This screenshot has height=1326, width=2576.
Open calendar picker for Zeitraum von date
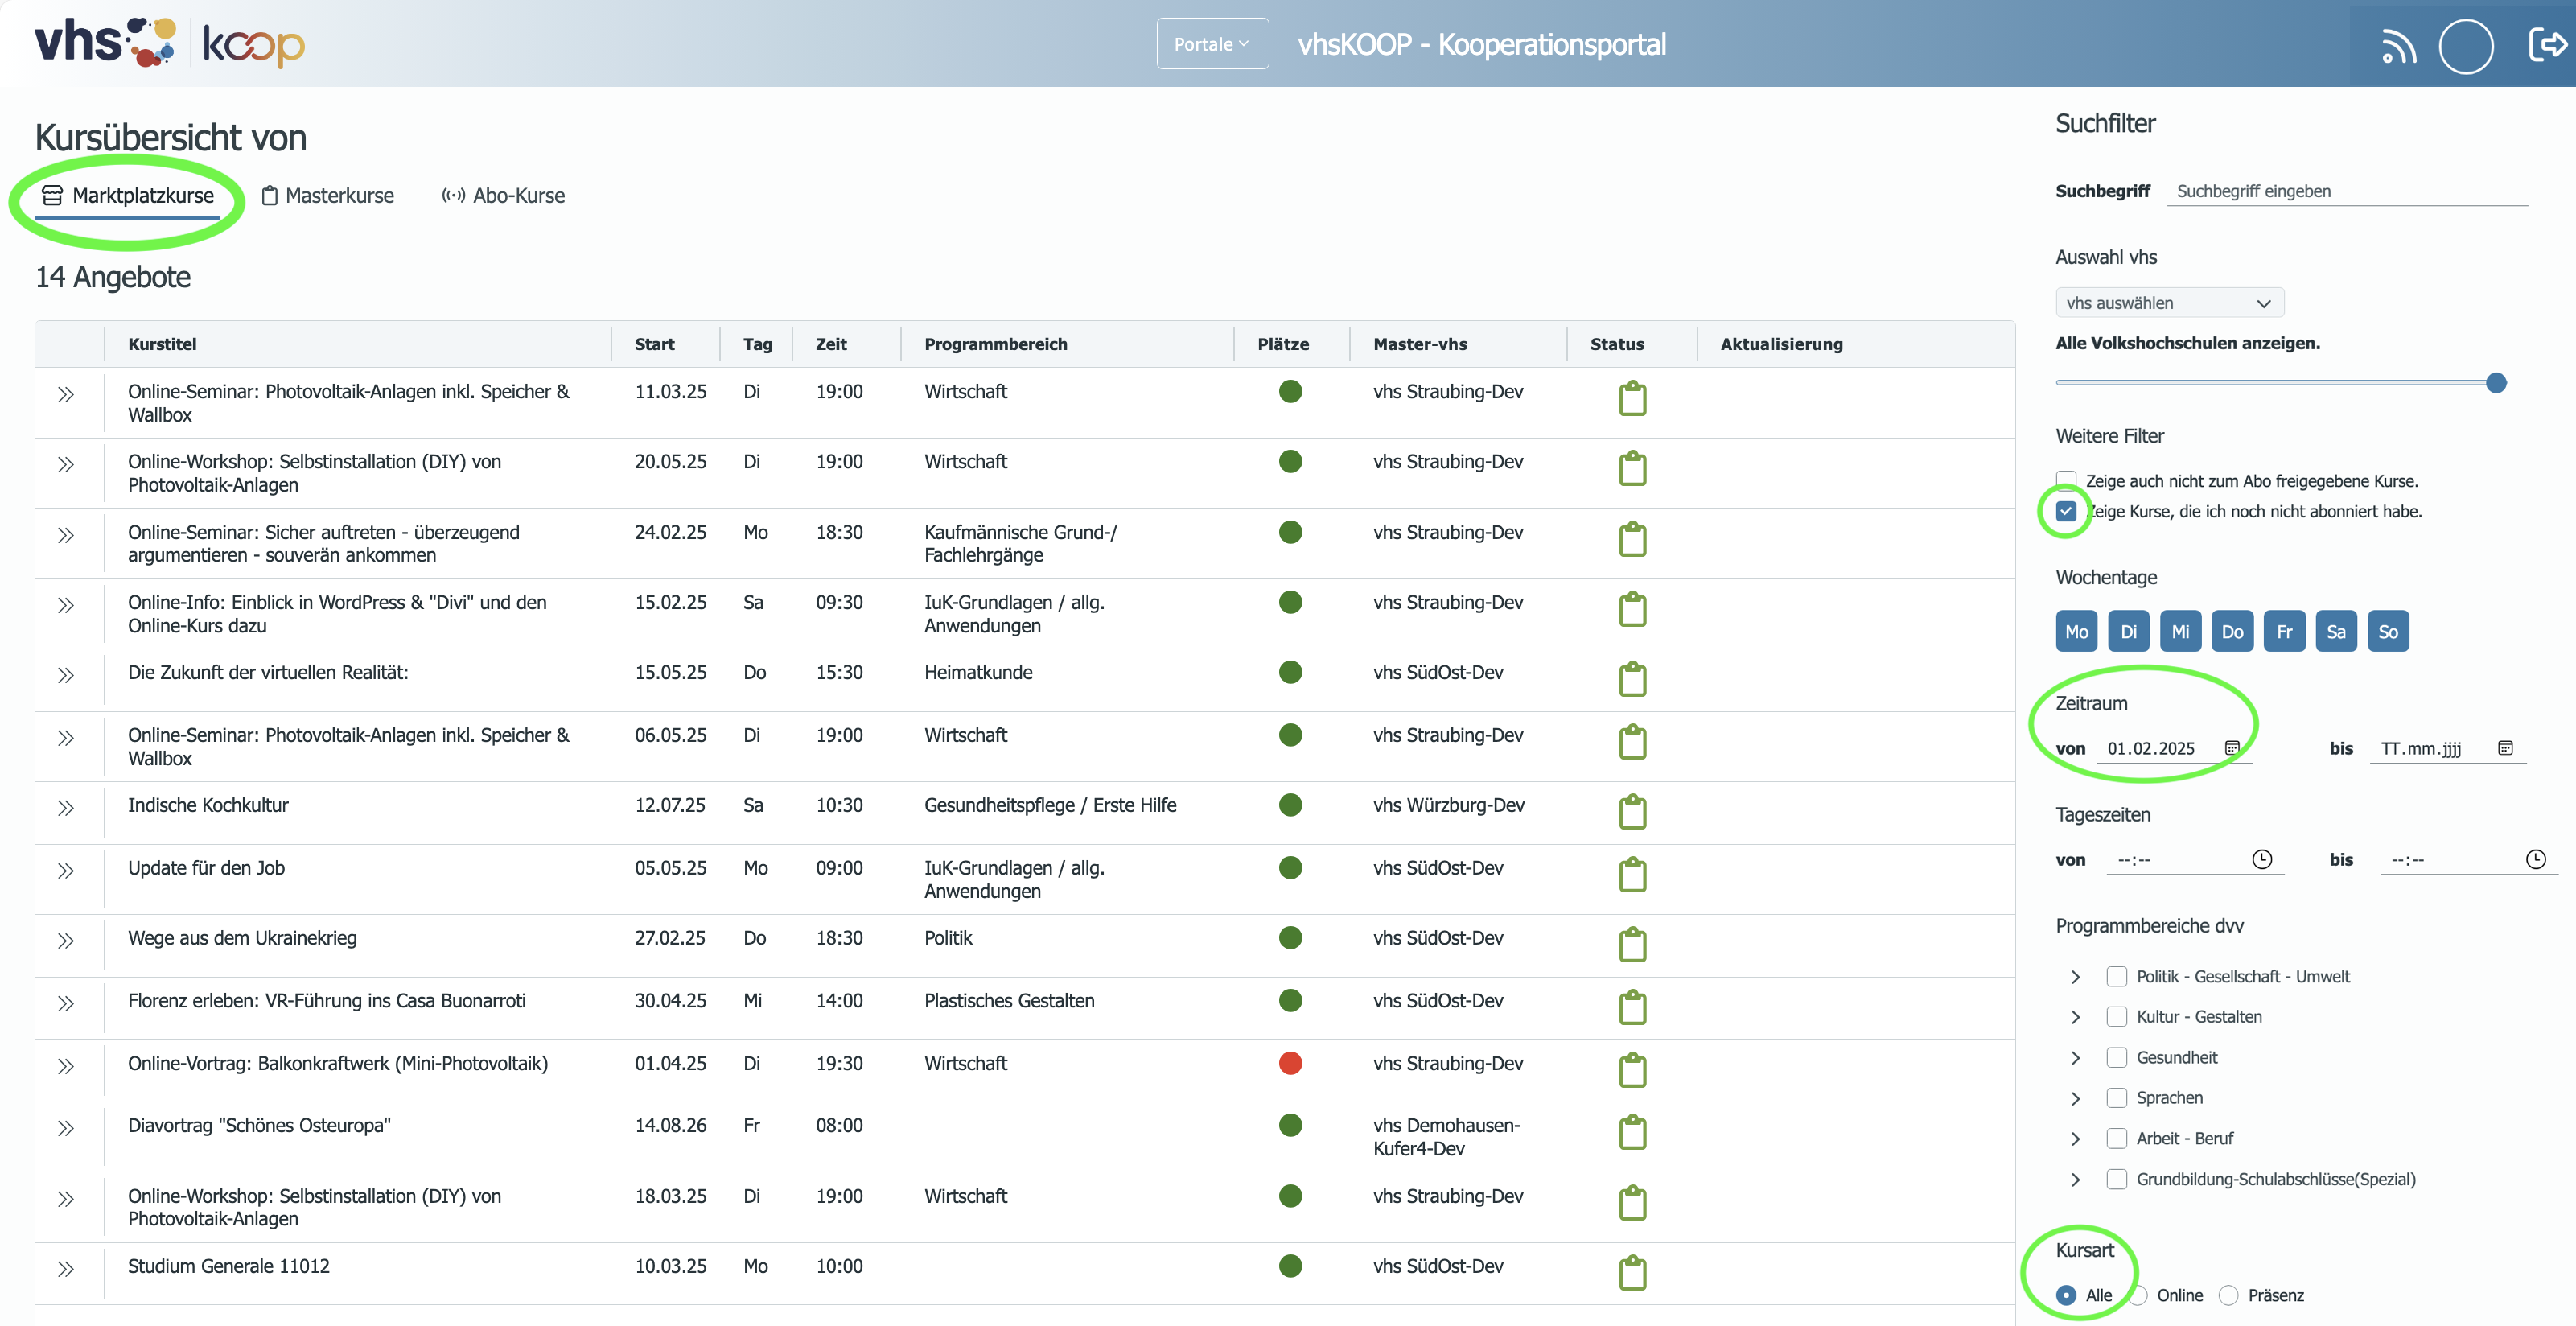[x=2231, y=748]
